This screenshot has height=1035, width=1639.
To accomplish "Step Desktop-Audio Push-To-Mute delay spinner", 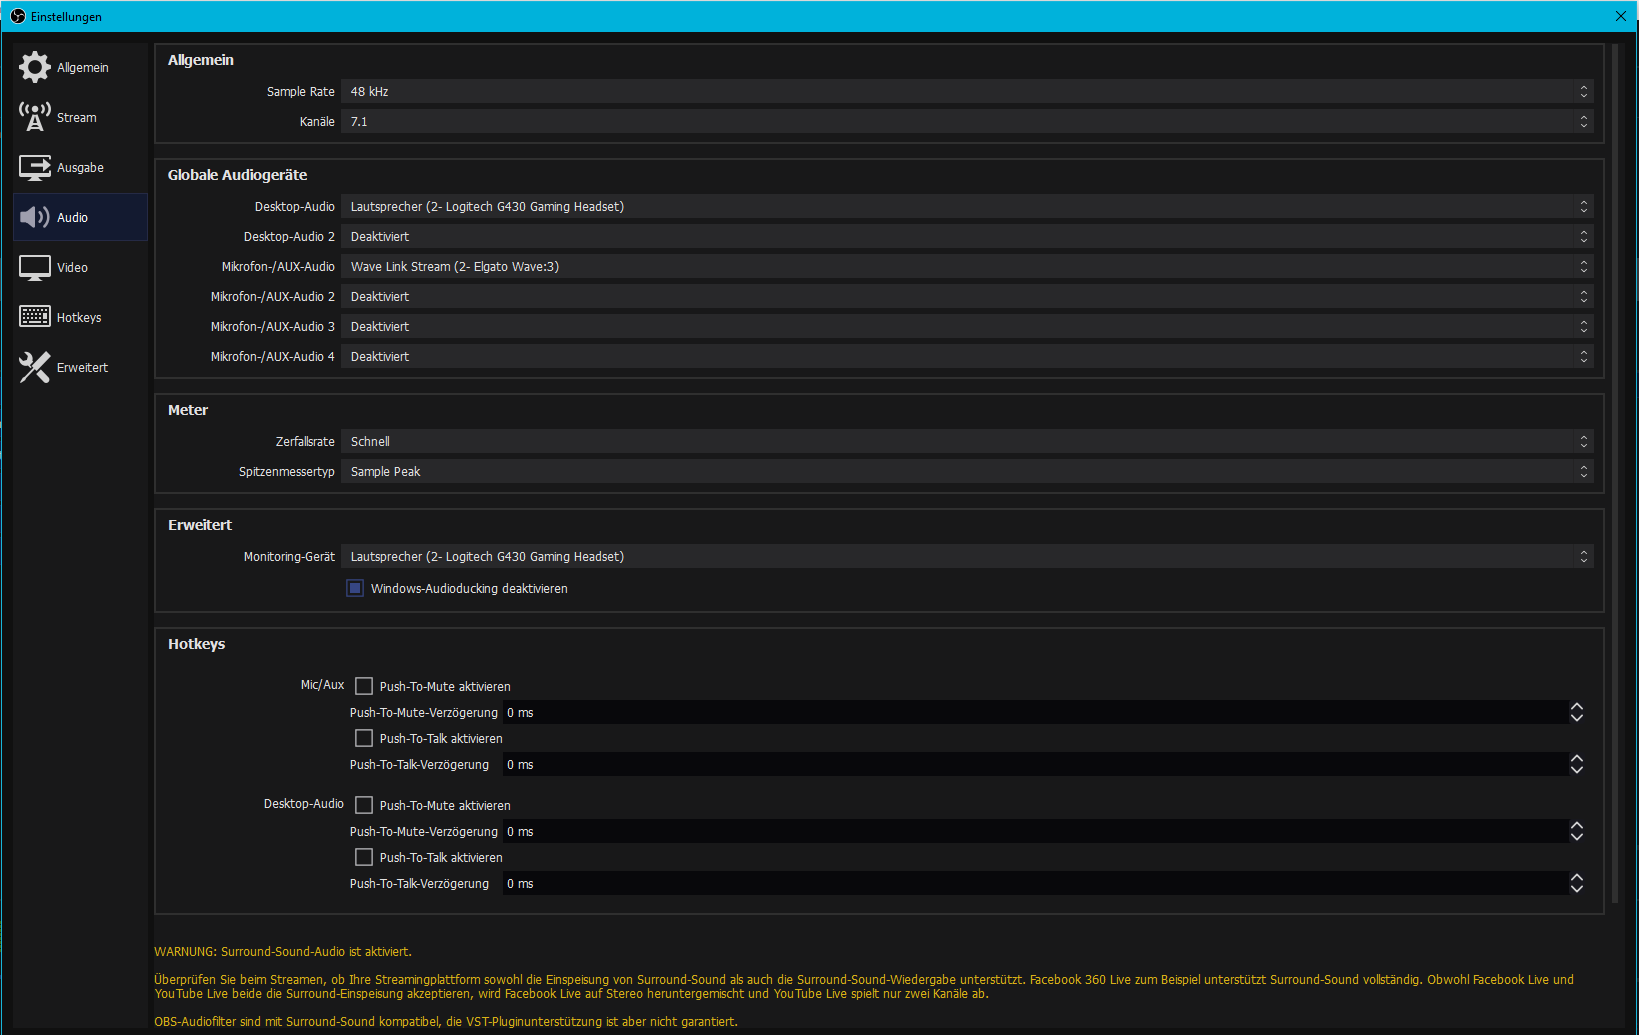I will click(x=1577, y=831).
